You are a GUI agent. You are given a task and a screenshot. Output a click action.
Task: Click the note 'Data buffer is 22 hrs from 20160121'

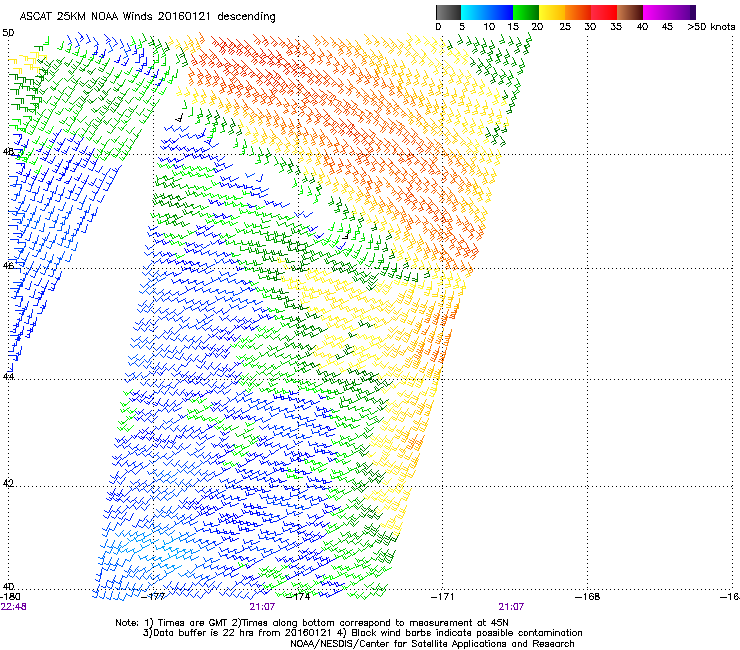(241, 633)
